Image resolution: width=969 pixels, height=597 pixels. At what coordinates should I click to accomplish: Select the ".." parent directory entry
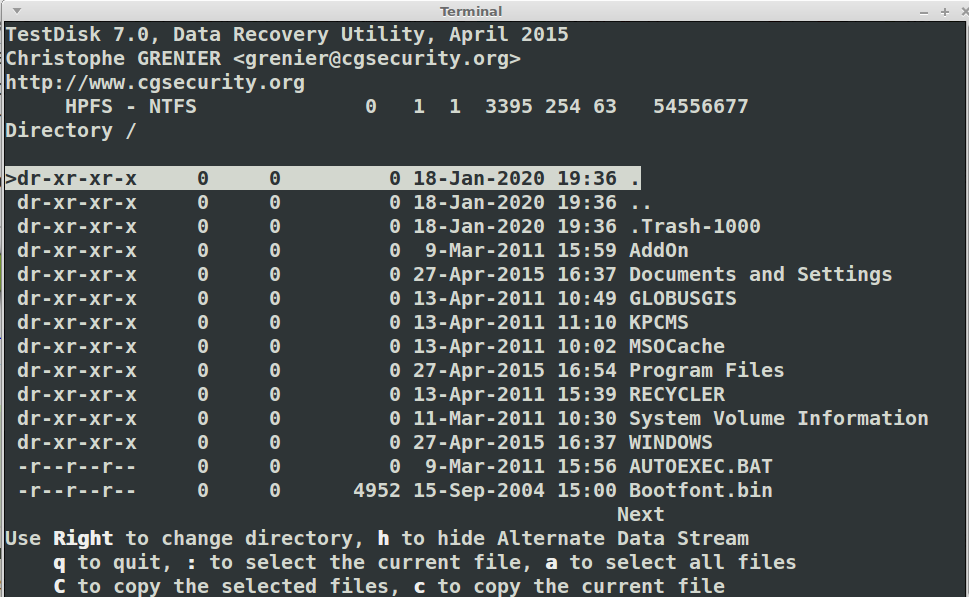pos(334,202)
